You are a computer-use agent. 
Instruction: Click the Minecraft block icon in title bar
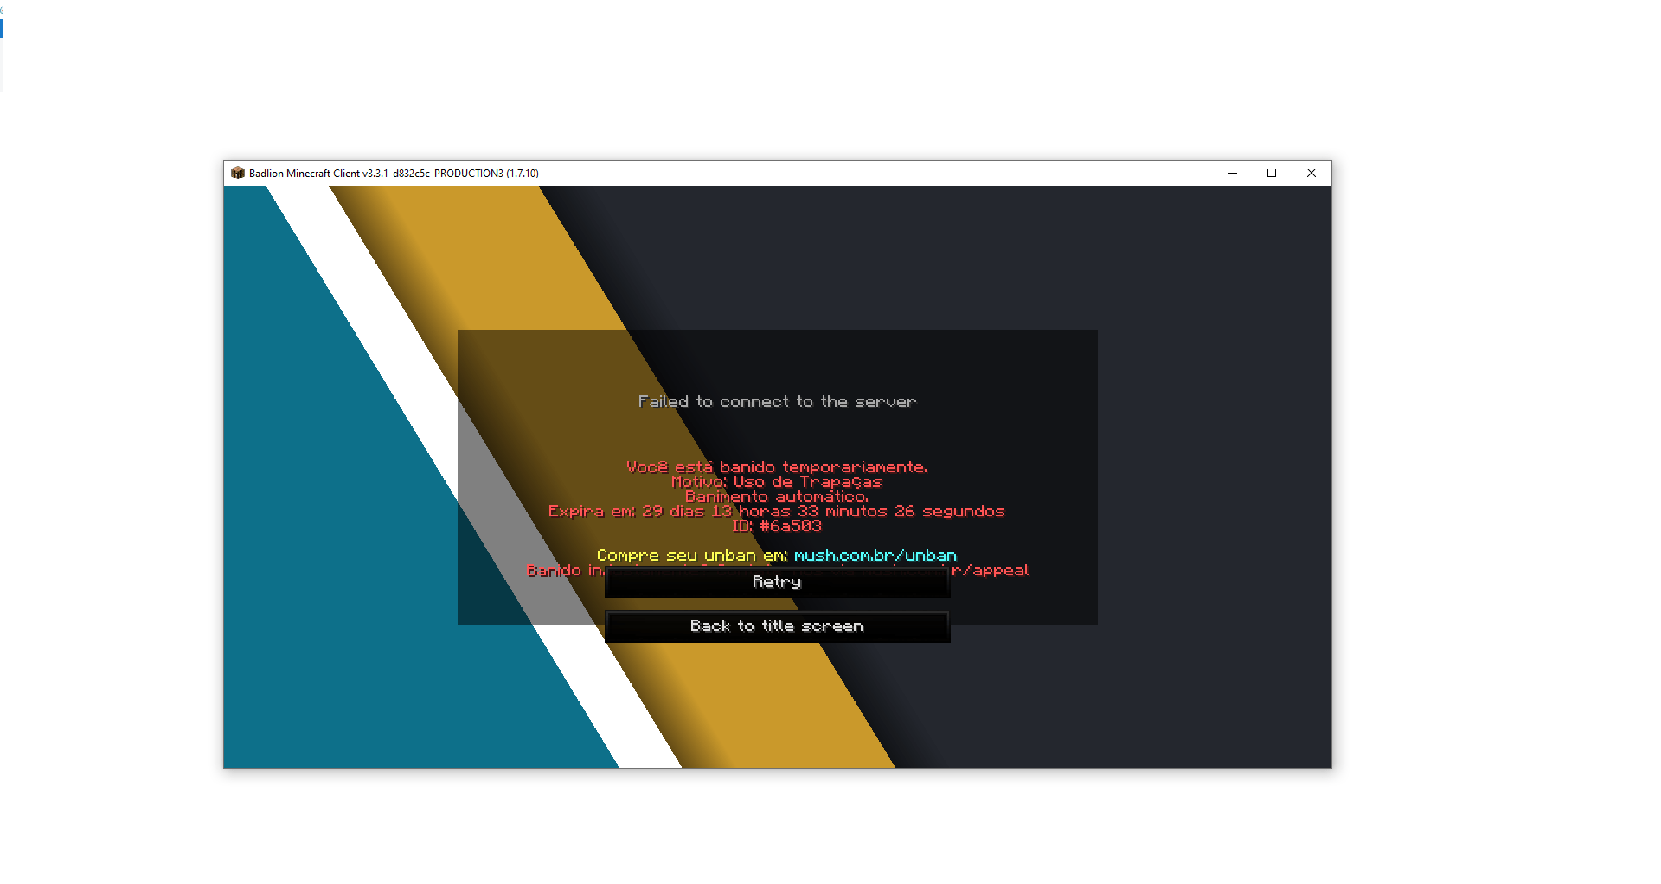click(x=238, y=173)
